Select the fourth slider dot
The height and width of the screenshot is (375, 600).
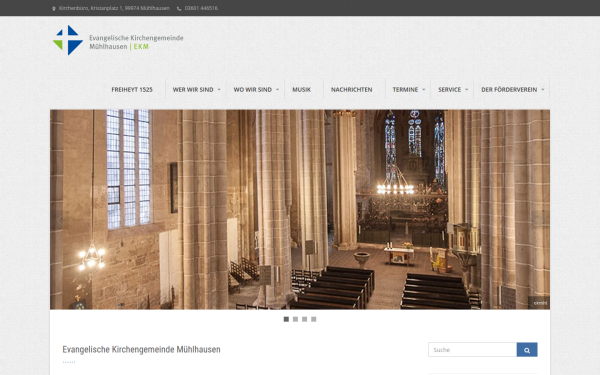pos(314,319)
